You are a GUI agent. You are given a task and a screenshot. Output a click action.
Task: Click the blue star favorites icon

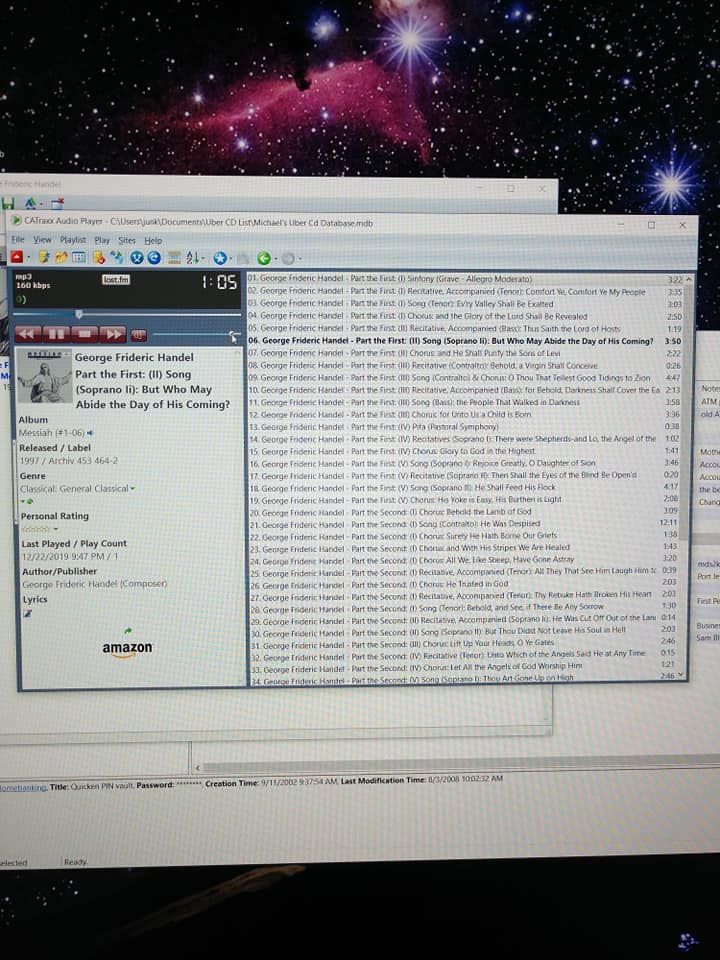tap(219, 258)
